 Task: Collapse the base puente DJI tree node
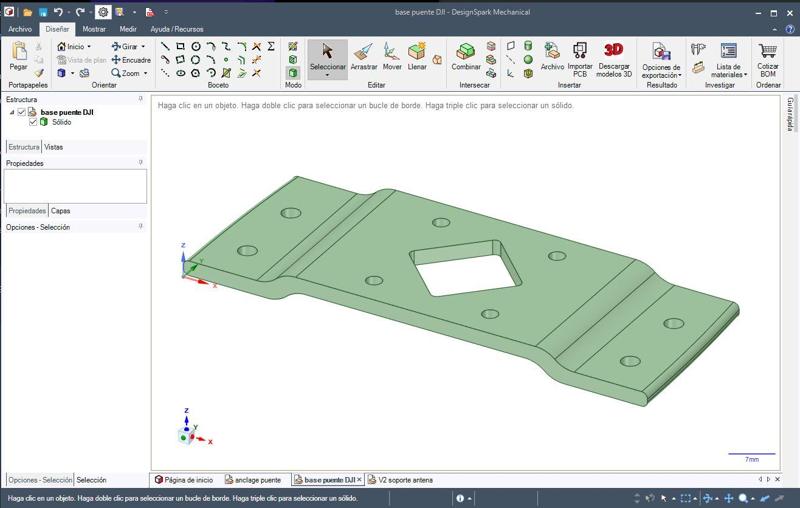(x=12, y=112)
